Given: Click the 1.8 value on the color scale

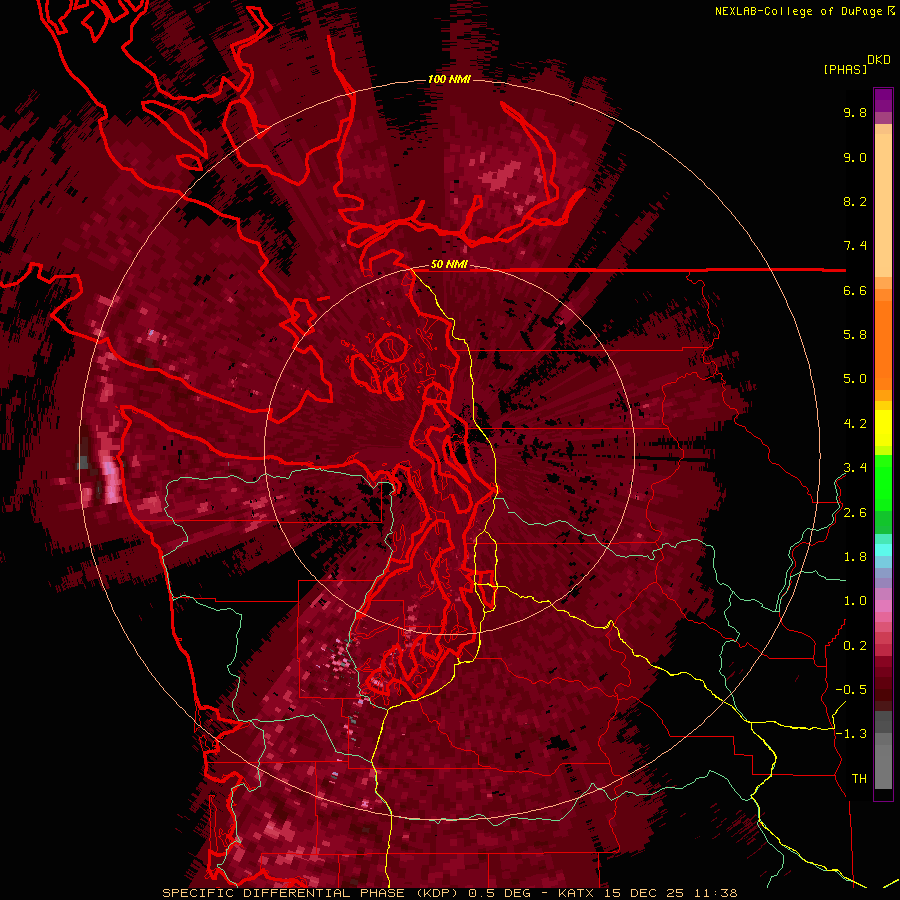Looking at the screenshot, I should click(855, 557).
